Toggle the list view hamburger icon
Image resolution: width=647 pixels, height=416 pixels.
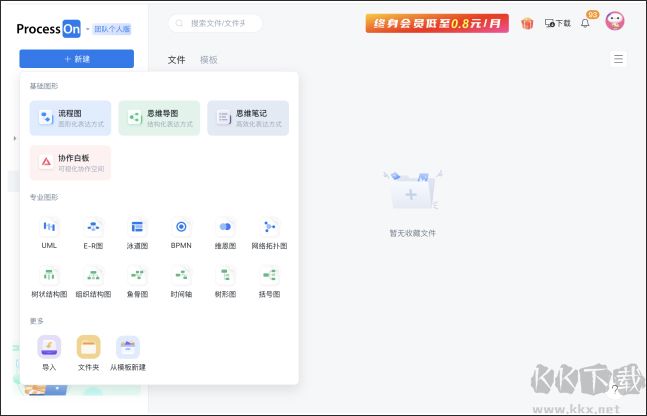pos(618,59)
